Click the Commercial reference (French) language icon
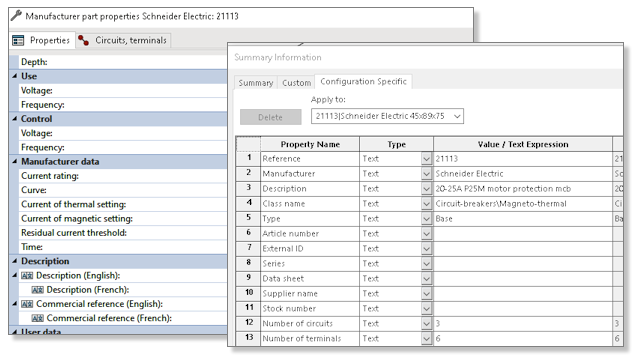640x360 pixels. [x=38, y=319]
